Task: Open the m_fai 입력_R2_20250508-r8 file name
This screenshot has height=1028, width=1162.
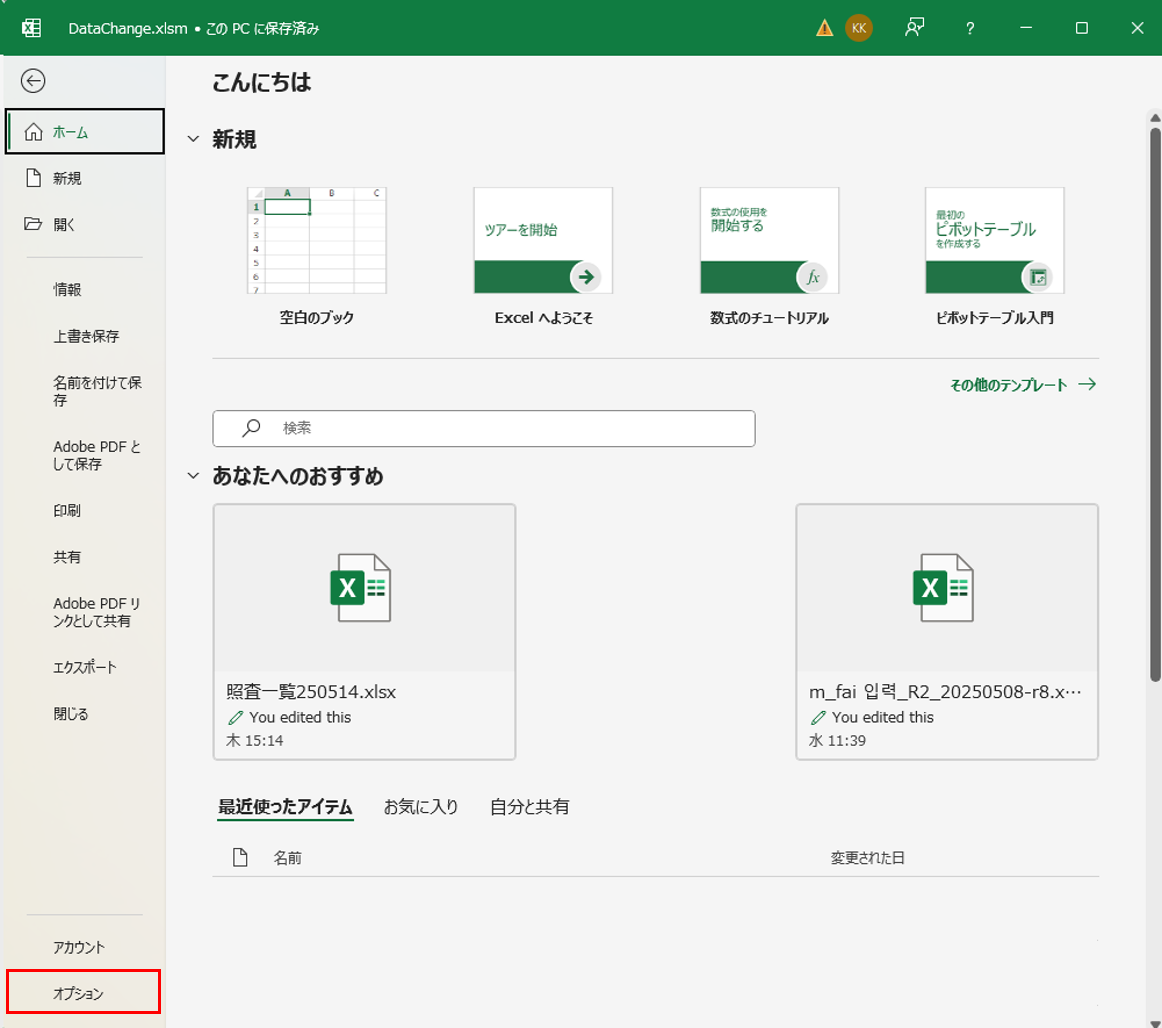Action: [945, 692]
